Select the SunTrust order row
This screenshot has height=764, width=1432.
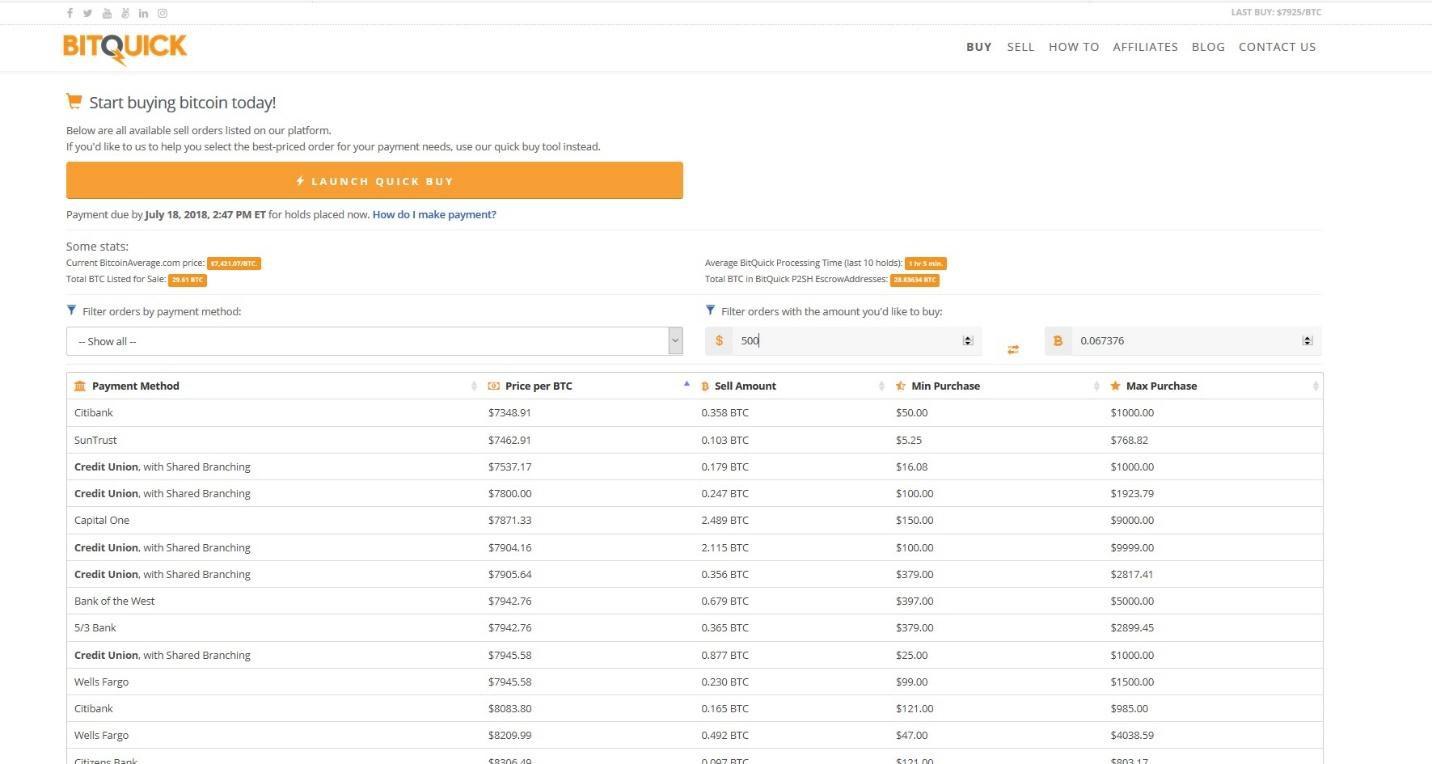pos(694,440)
